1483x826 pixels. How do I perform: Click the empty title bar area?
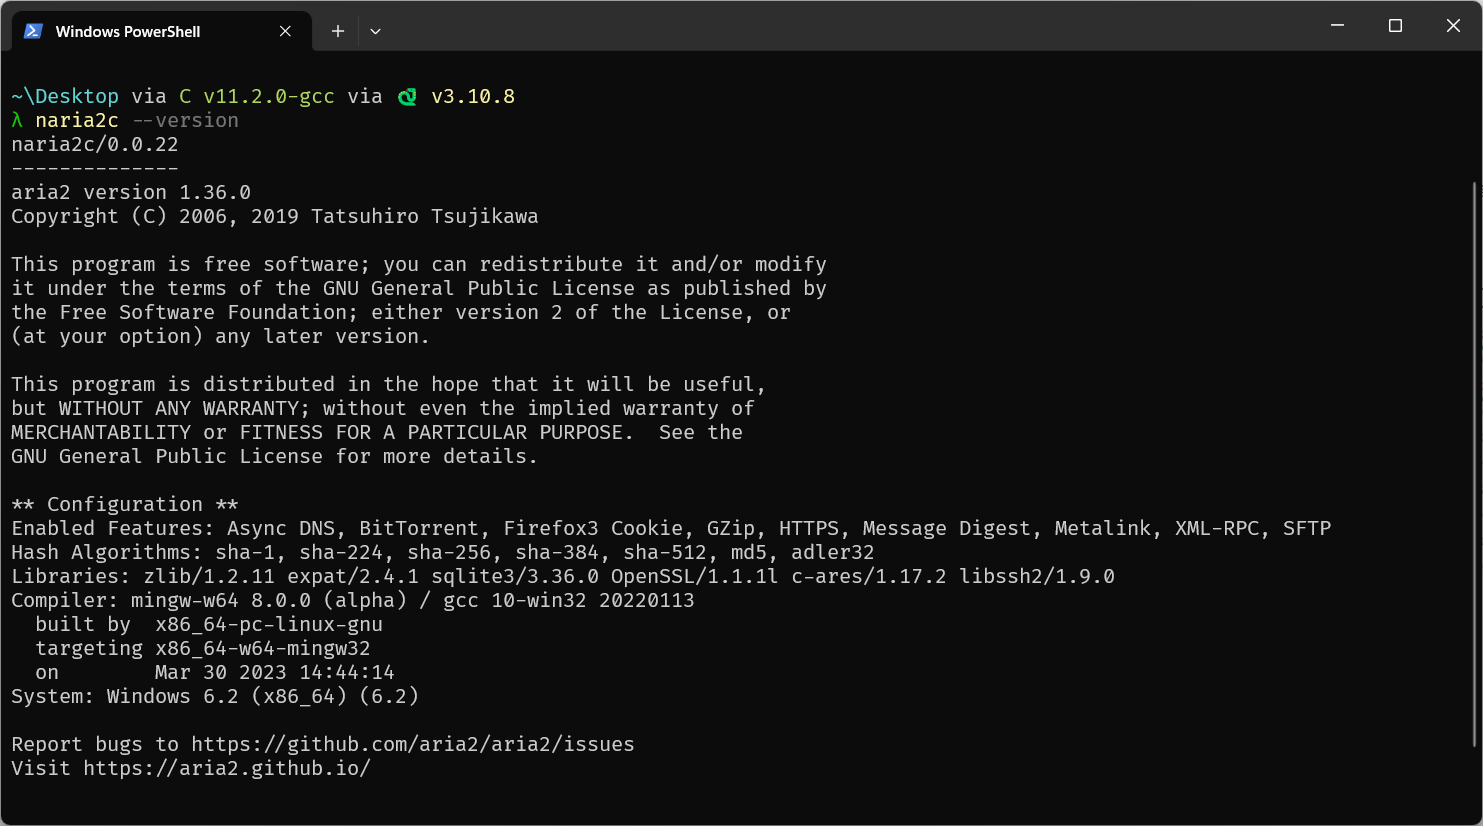850,26
